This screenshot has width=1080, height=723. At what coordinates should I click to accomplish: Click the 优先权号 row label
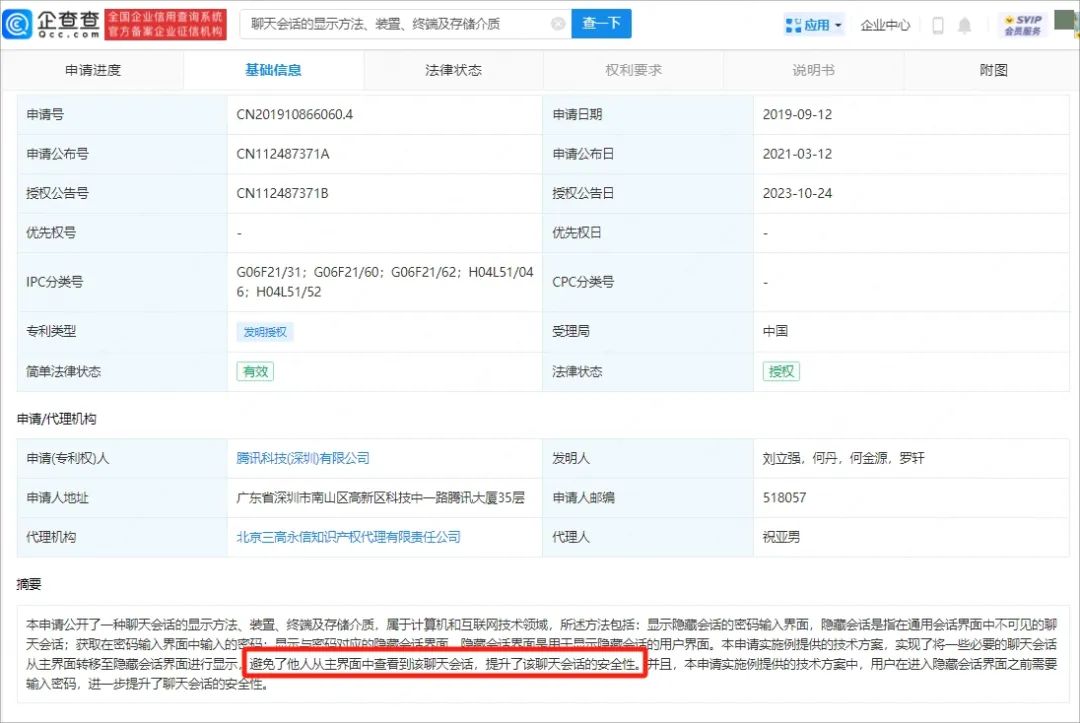[51, 233]
